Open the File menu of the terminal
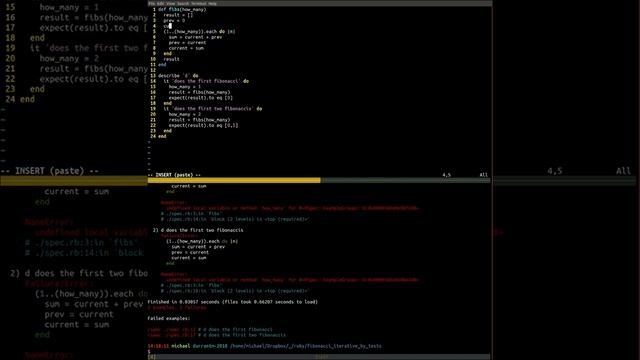 (x=151, y=3)
